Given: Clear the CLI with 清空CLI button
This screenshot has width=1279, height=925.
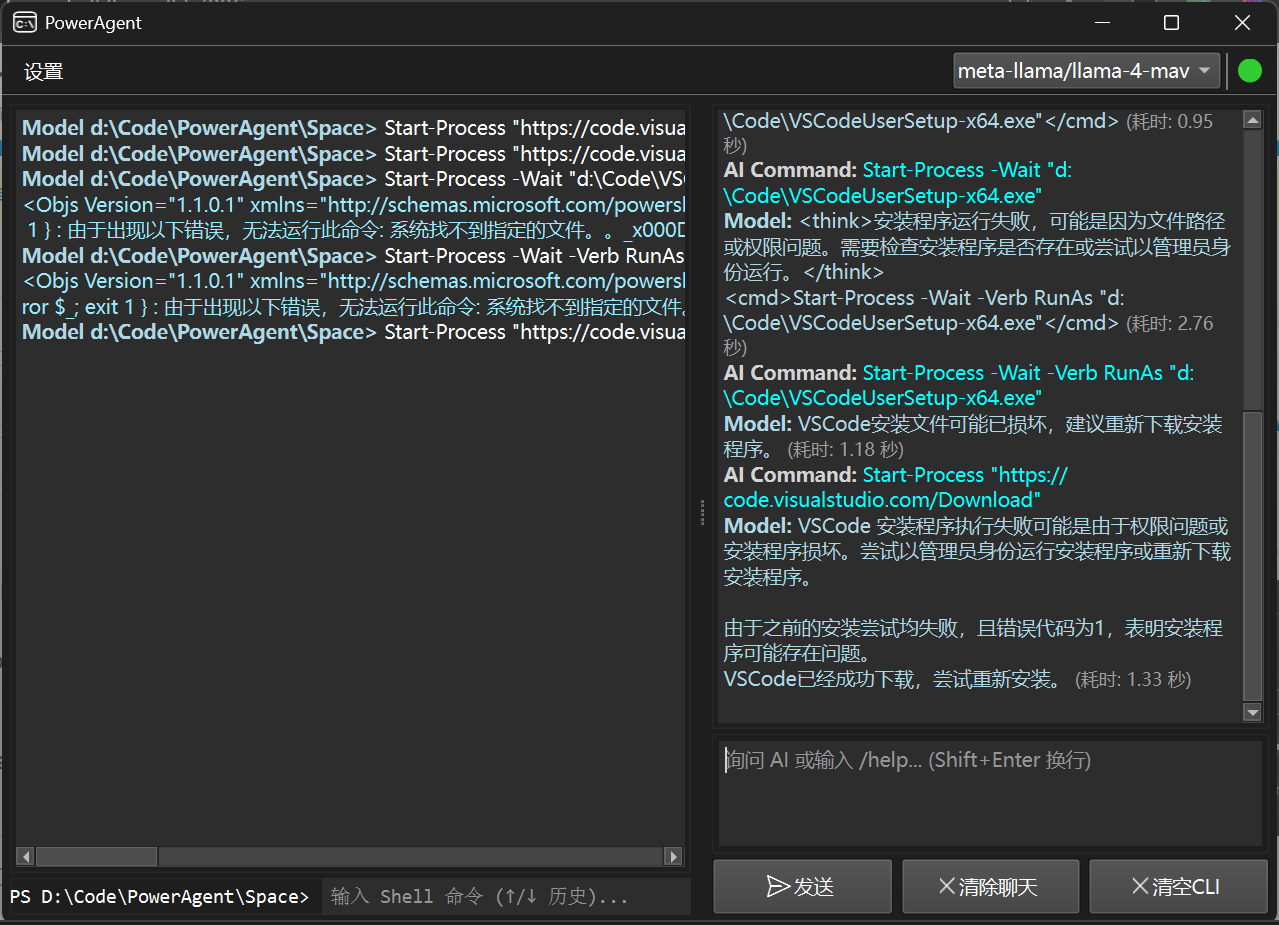Looking at the screenshot, I should [1177, 887].
